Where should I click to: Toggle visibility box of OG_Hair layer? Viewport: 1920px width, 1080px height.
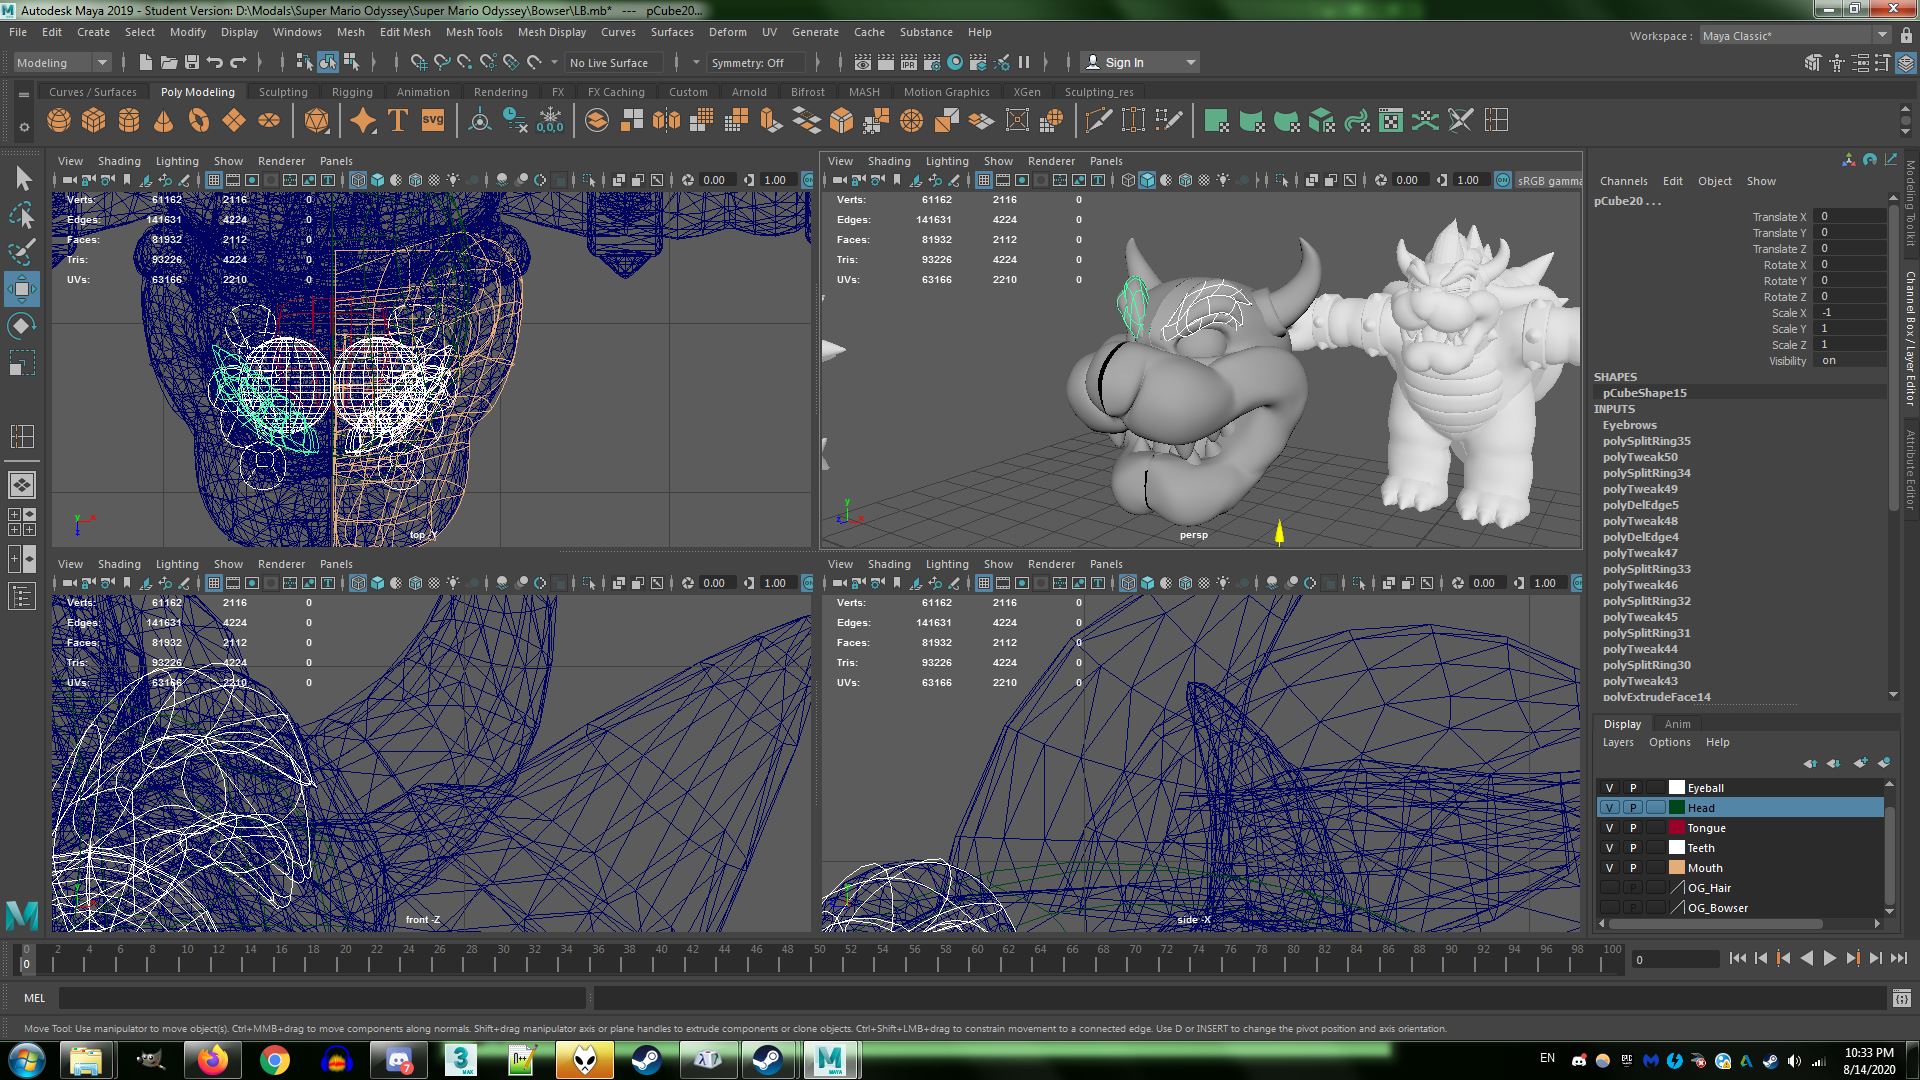[1609, 888]
